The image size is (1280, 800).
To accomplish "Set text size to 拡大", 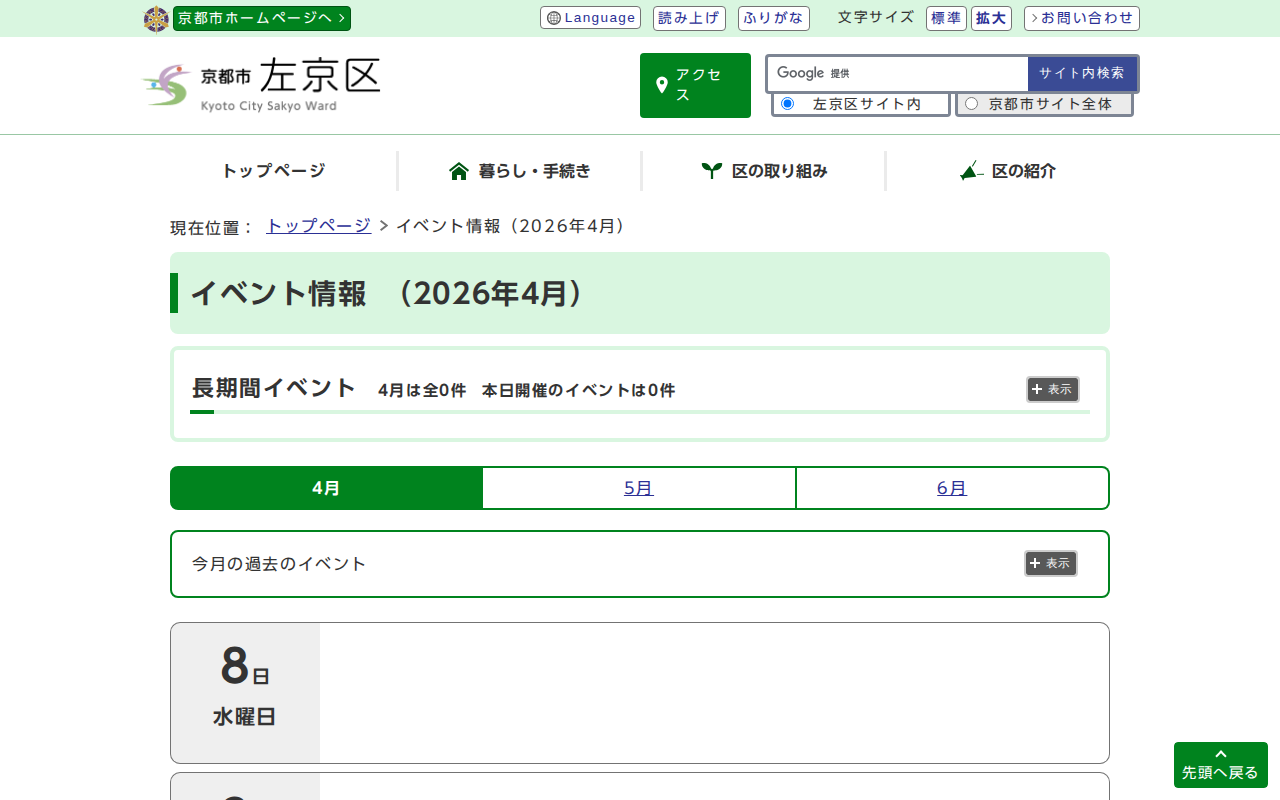I will (991, 18).
